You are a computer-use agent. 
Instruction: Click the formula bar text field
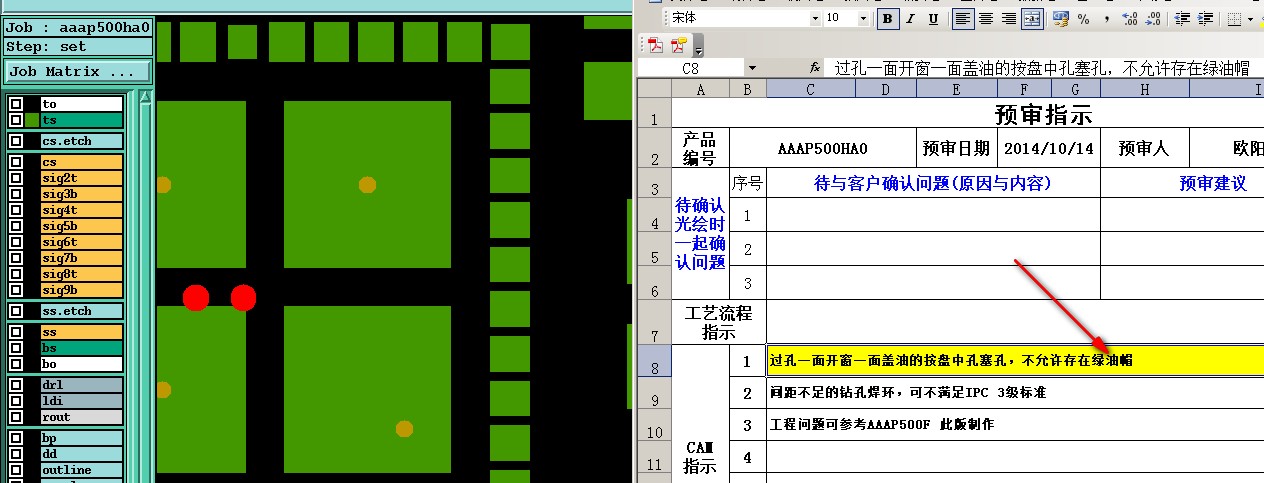pos(1046,68)
